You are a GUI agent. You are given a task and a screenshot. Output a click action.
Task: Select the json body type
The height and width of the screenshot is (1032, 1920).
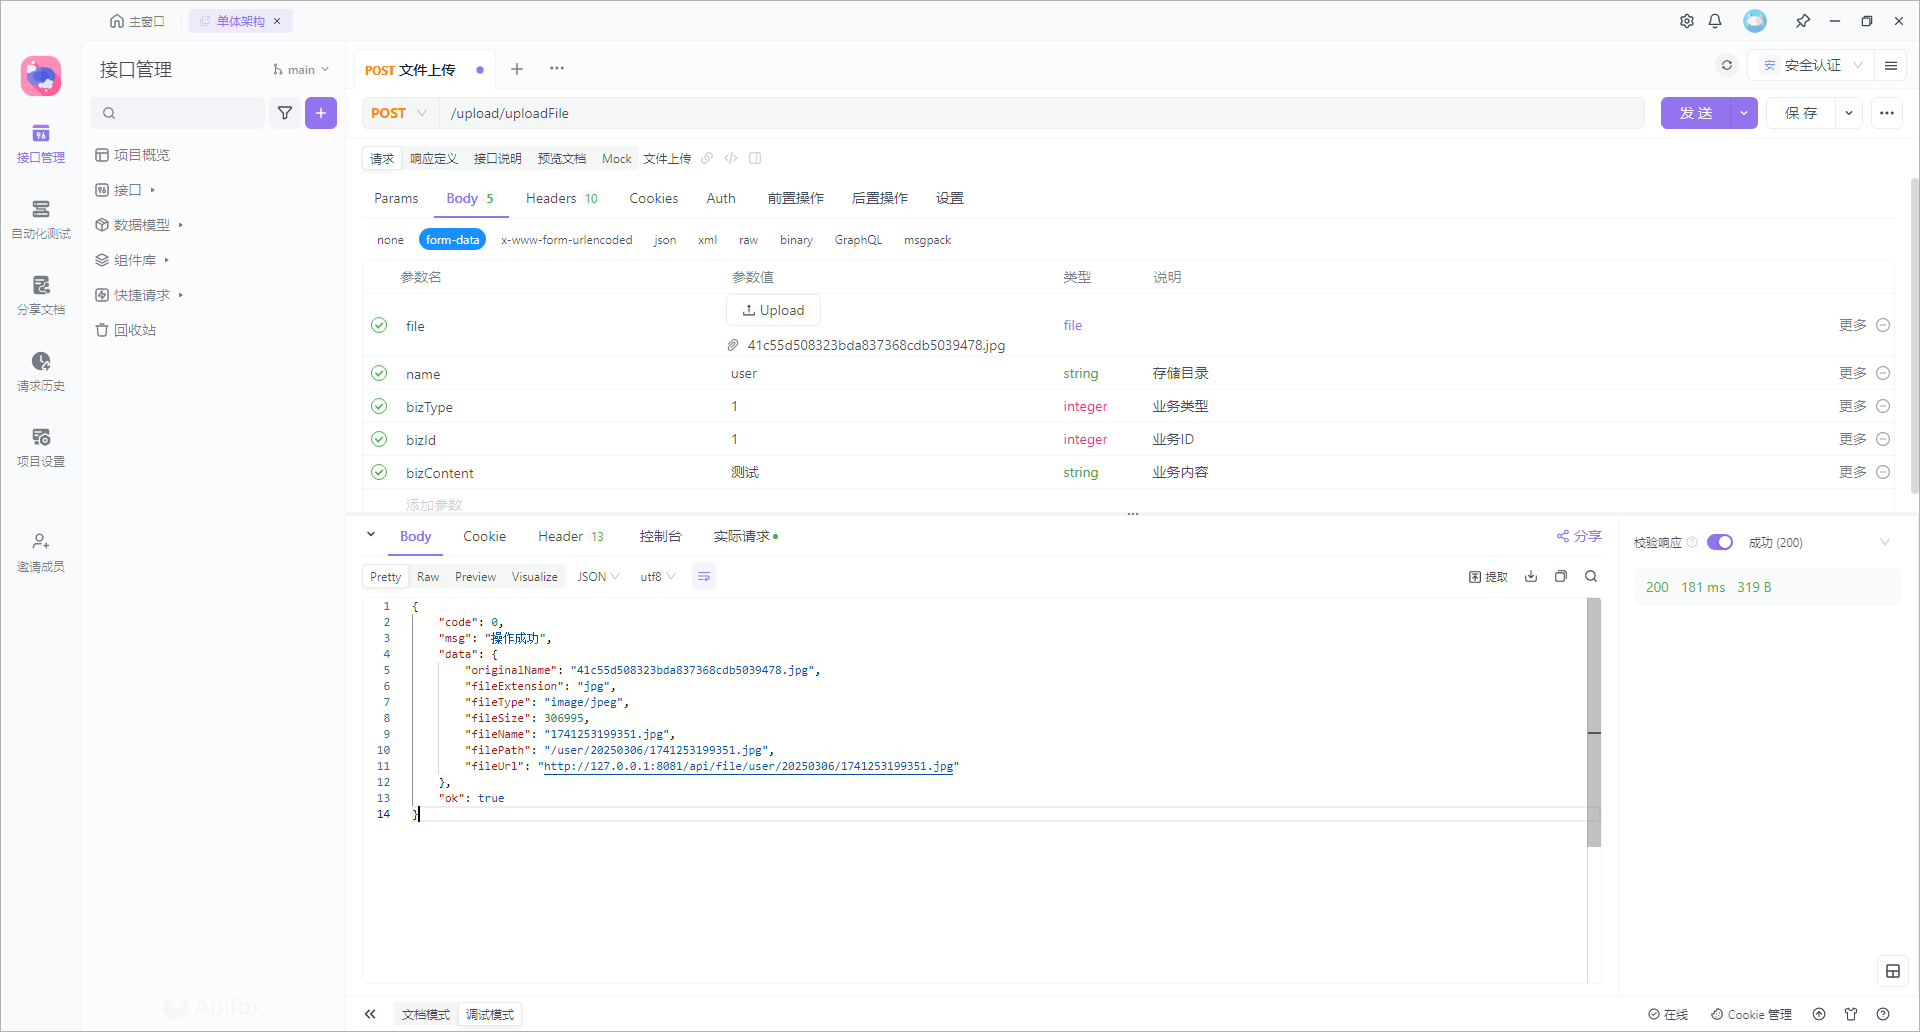(665, 240)
